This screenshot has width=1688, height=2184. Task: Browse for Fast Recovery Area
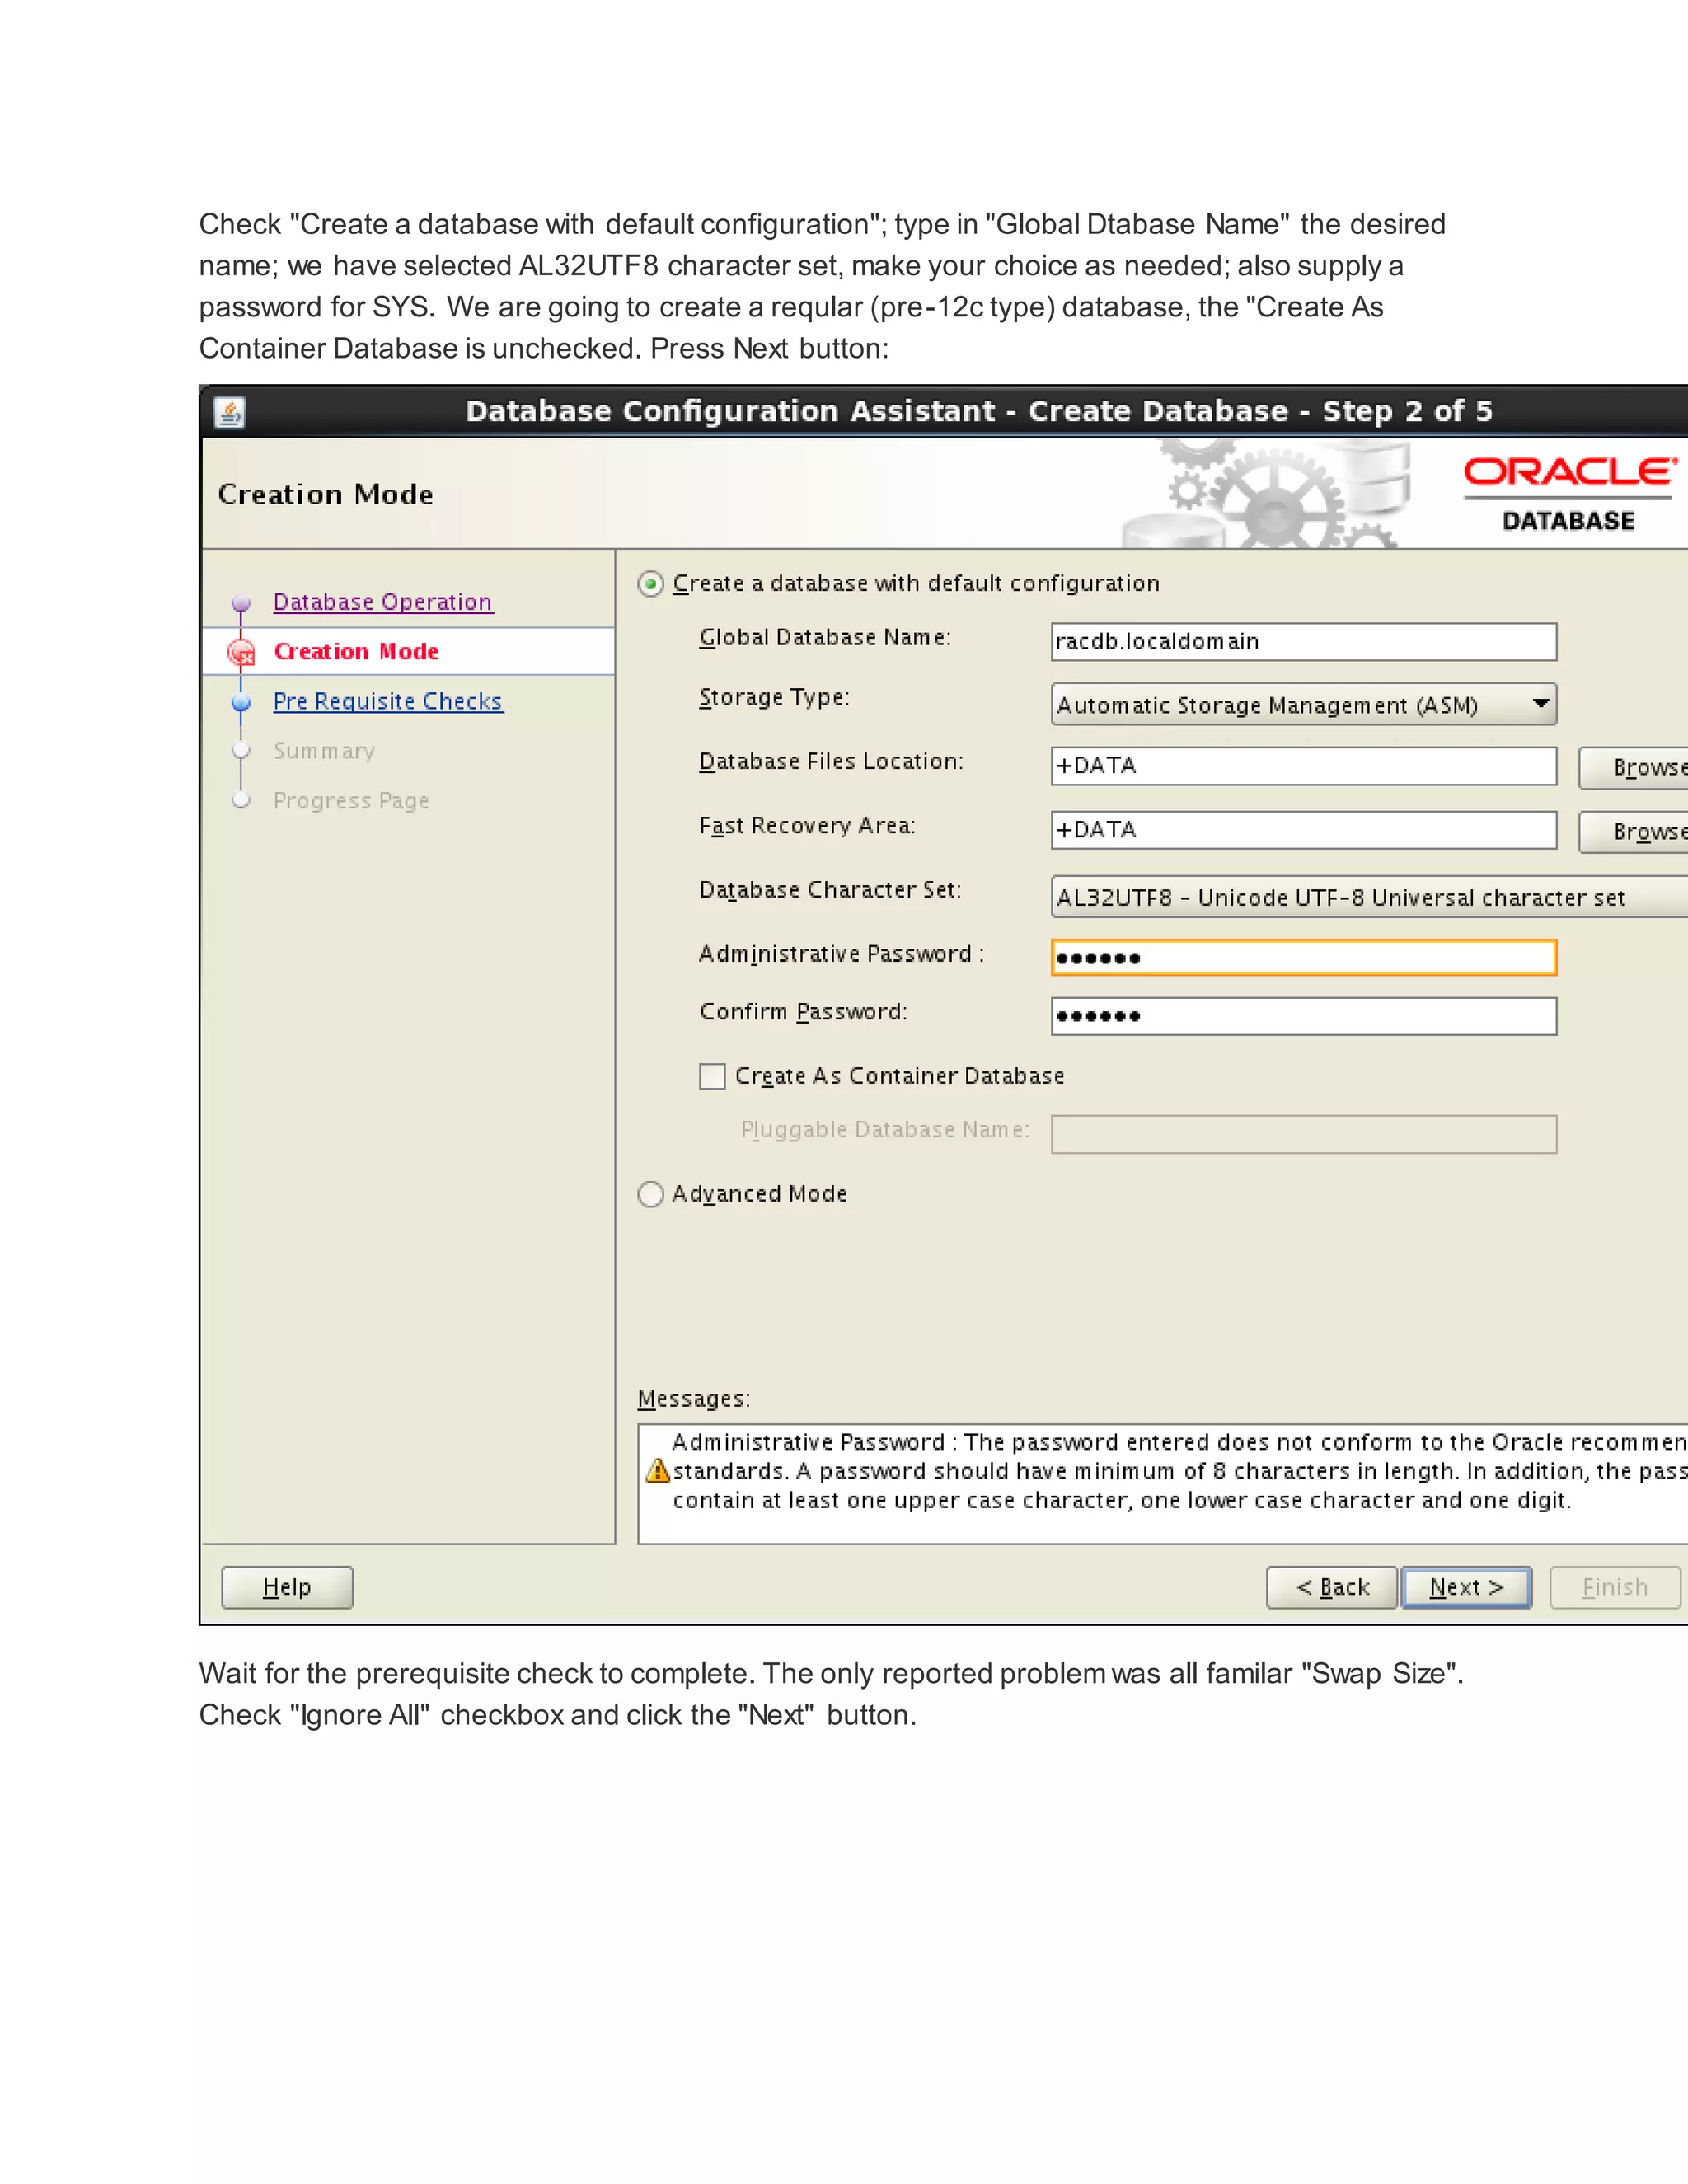(x=1634, y=831)
